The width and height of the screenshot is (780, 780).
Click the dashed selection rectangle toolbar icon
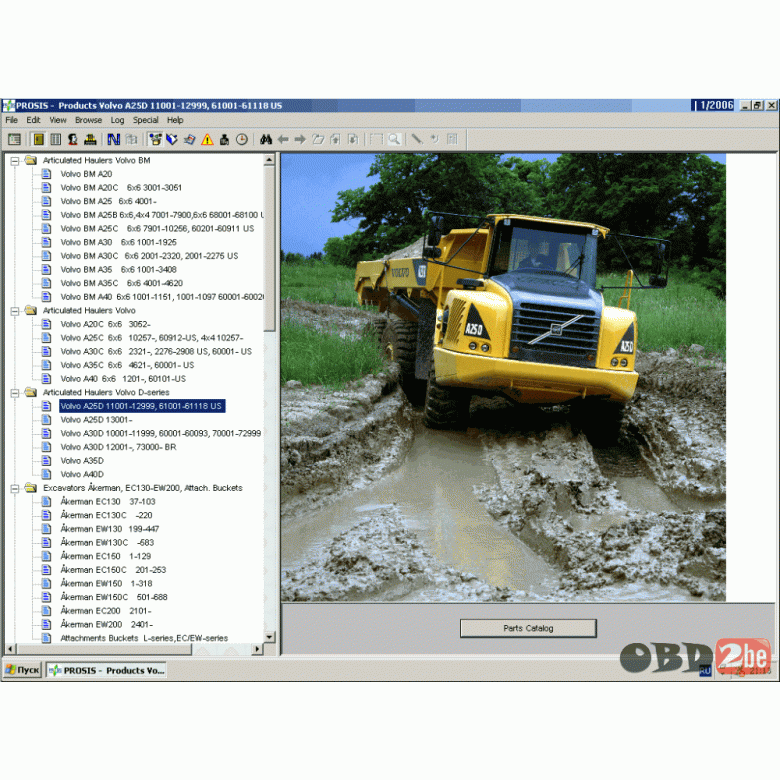[x=377, y=139]
